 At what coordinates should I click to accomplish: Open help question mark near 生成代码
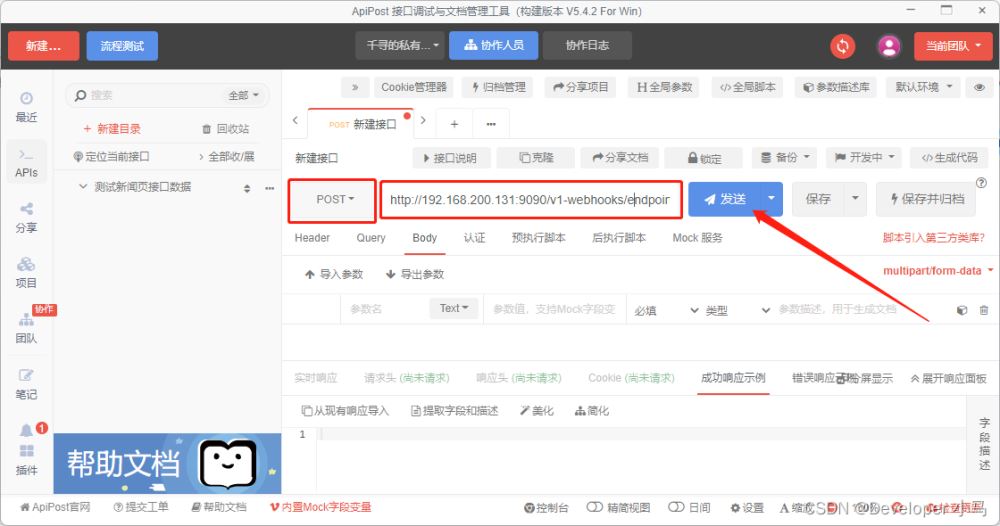pos(982,182)
